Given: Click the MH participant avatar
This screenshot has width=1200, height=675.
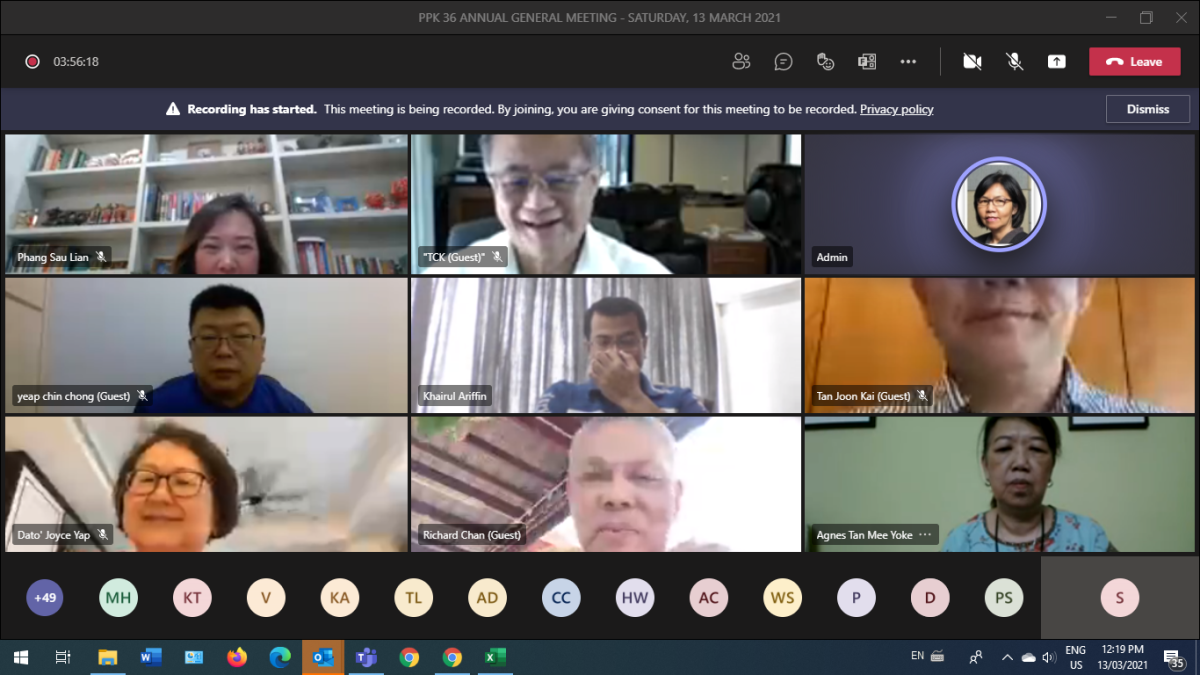Looking at the screenshot, I should (x=119, y=598).
